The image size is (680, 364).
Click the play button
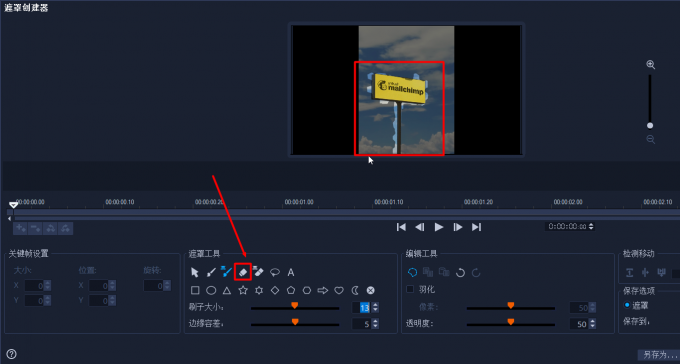(439, 227)
